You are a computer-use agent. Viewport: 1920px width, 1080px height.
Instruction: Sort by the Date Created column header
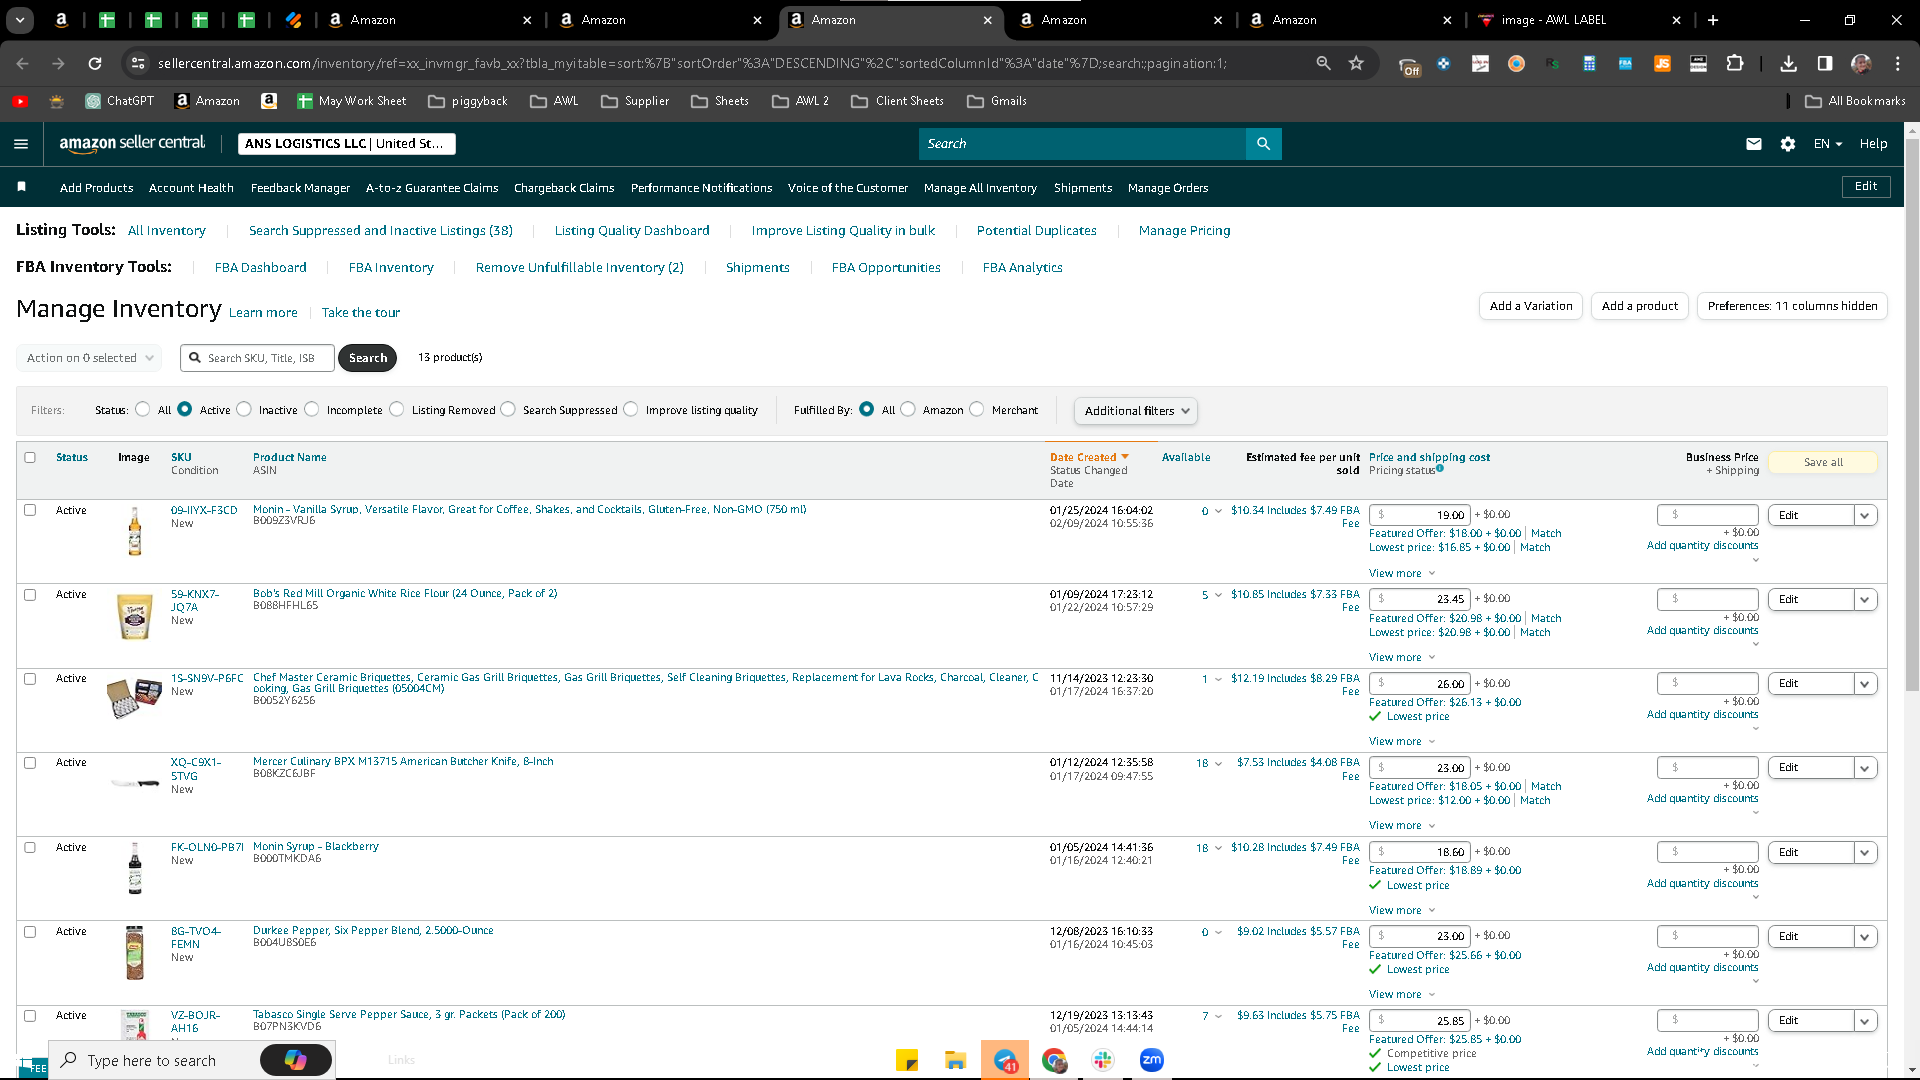tap(1089, 457)
